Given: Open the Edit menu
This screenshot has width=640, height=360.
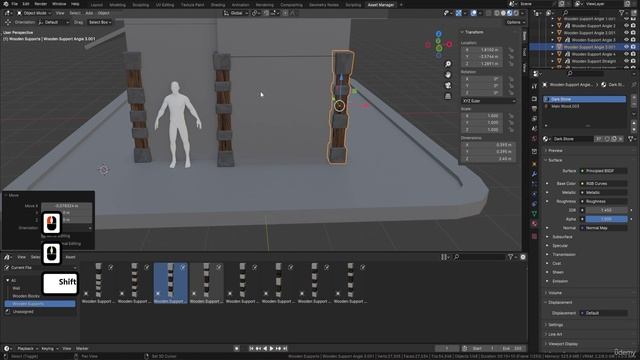Looking at the screenshot, I should pyautogui.click(x=26, y=4).
